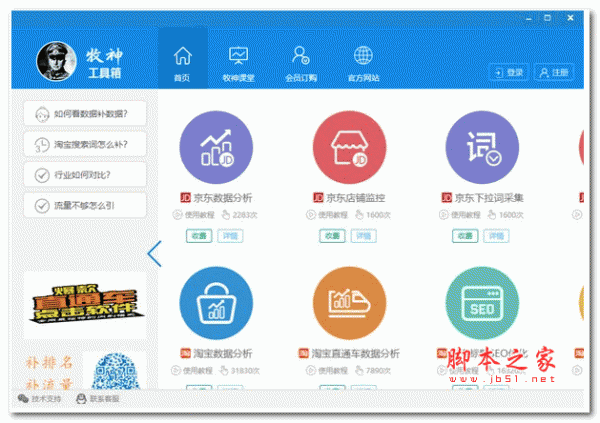Open the 京东数据分析 tool icon

(217, 148)
